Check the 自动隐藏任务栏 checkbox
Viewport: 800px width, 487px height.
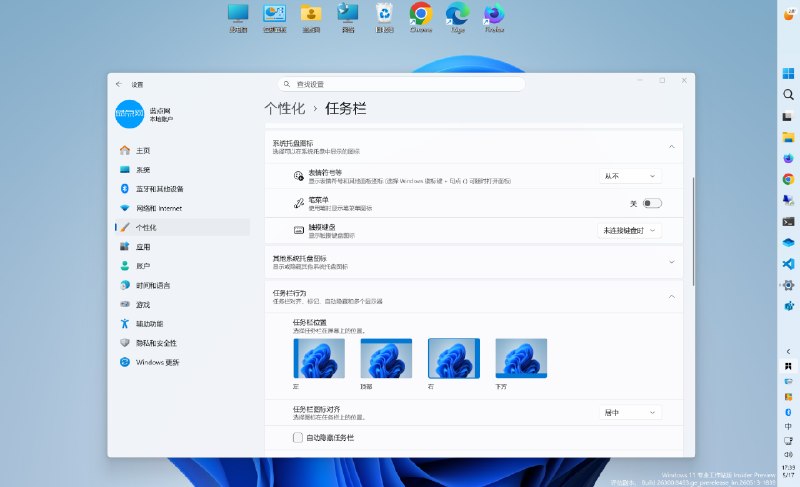298,438
